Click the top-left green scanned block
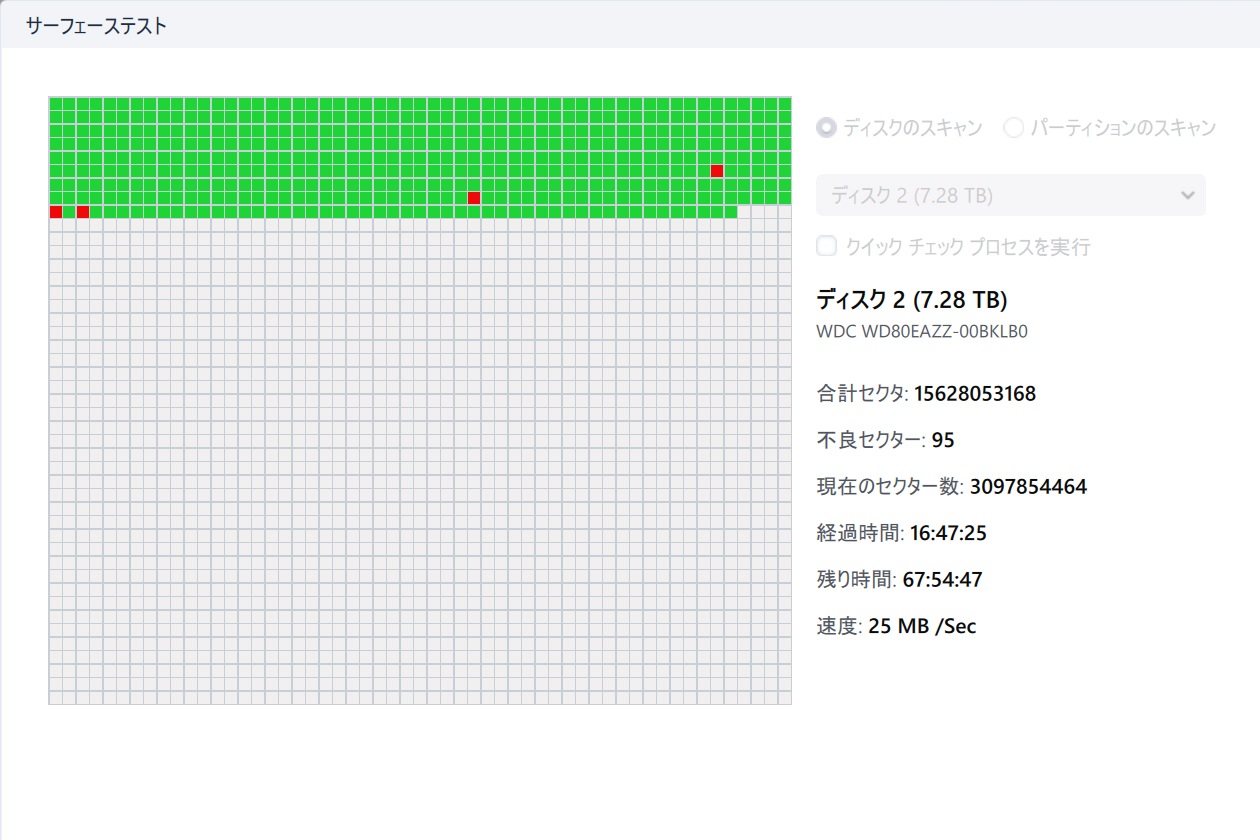 (x=56, y=104)
